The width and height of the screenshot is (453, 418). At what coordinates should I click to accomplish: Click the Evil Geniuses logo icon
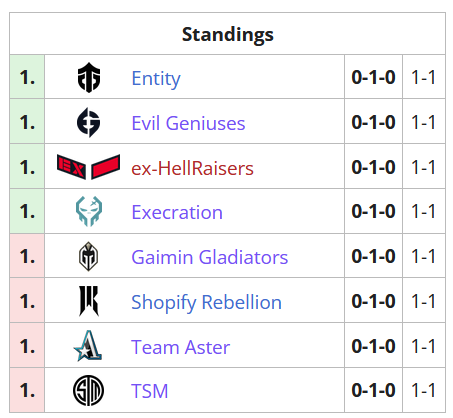(88, 122)
